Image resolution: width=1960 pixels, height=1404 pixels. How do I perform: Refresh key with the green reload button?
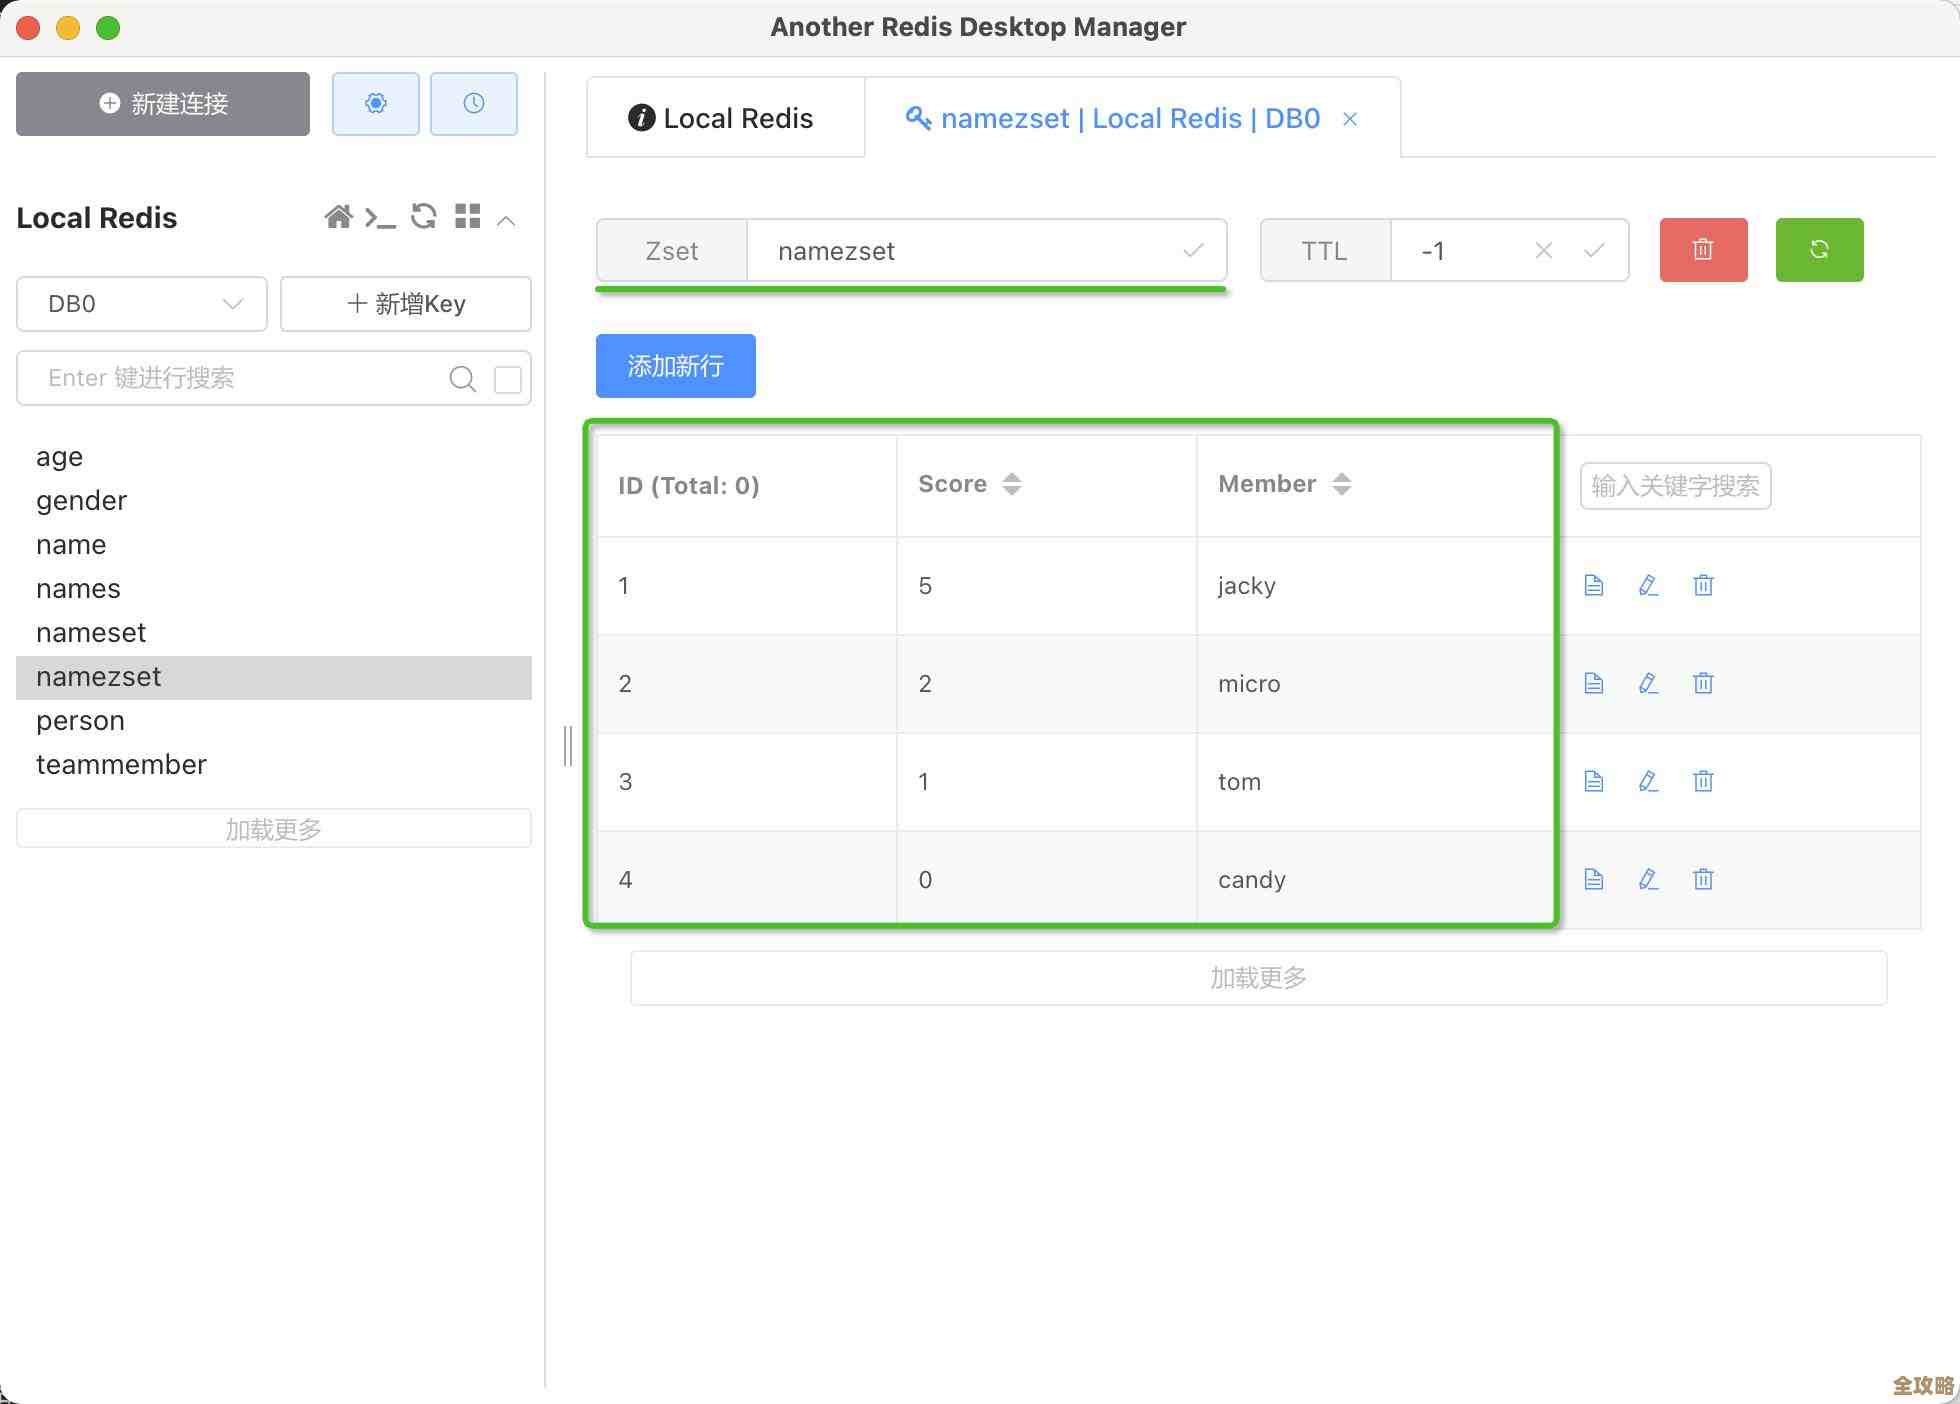click(1818, 250)
